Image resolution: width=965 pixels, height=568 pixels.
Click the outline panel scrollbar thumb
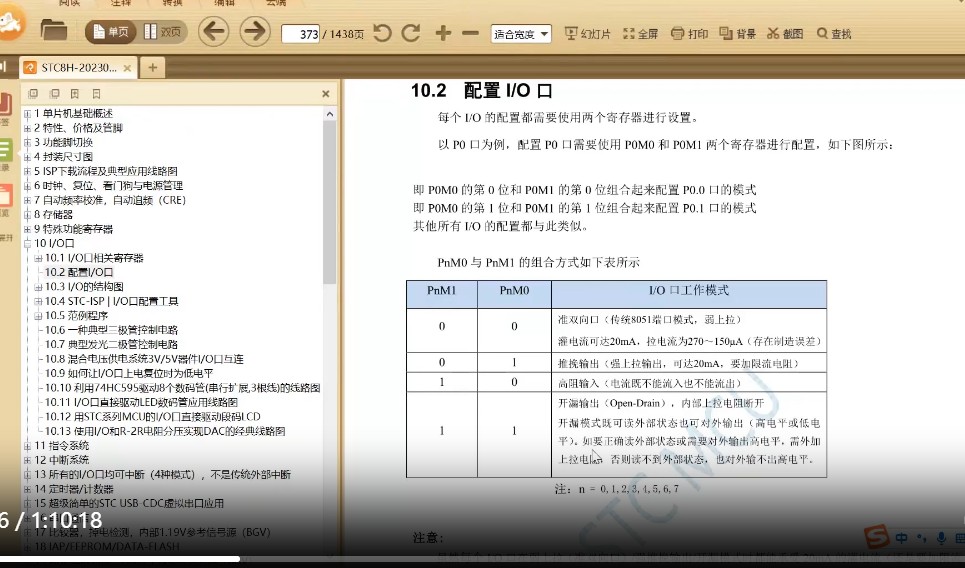(329, 202)
